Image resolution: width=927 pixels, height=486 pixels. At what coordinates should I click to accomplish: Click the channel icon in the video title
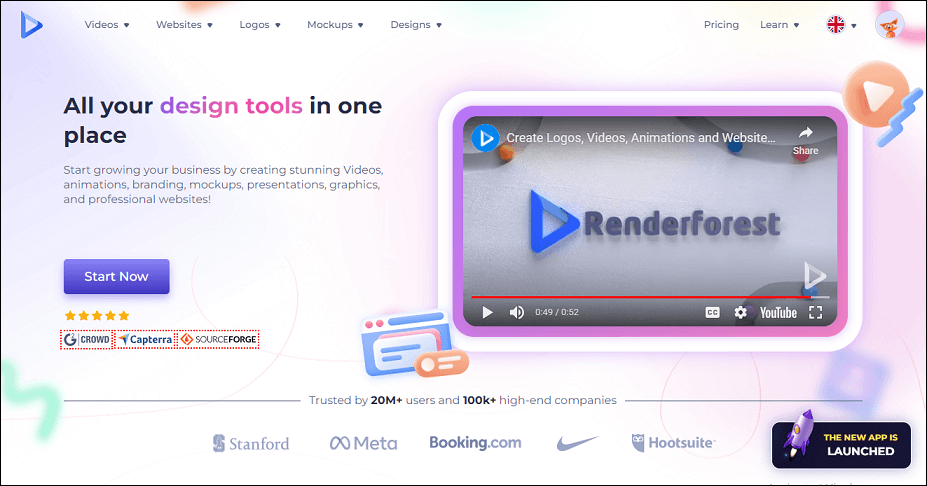click(x=485, y=138)
